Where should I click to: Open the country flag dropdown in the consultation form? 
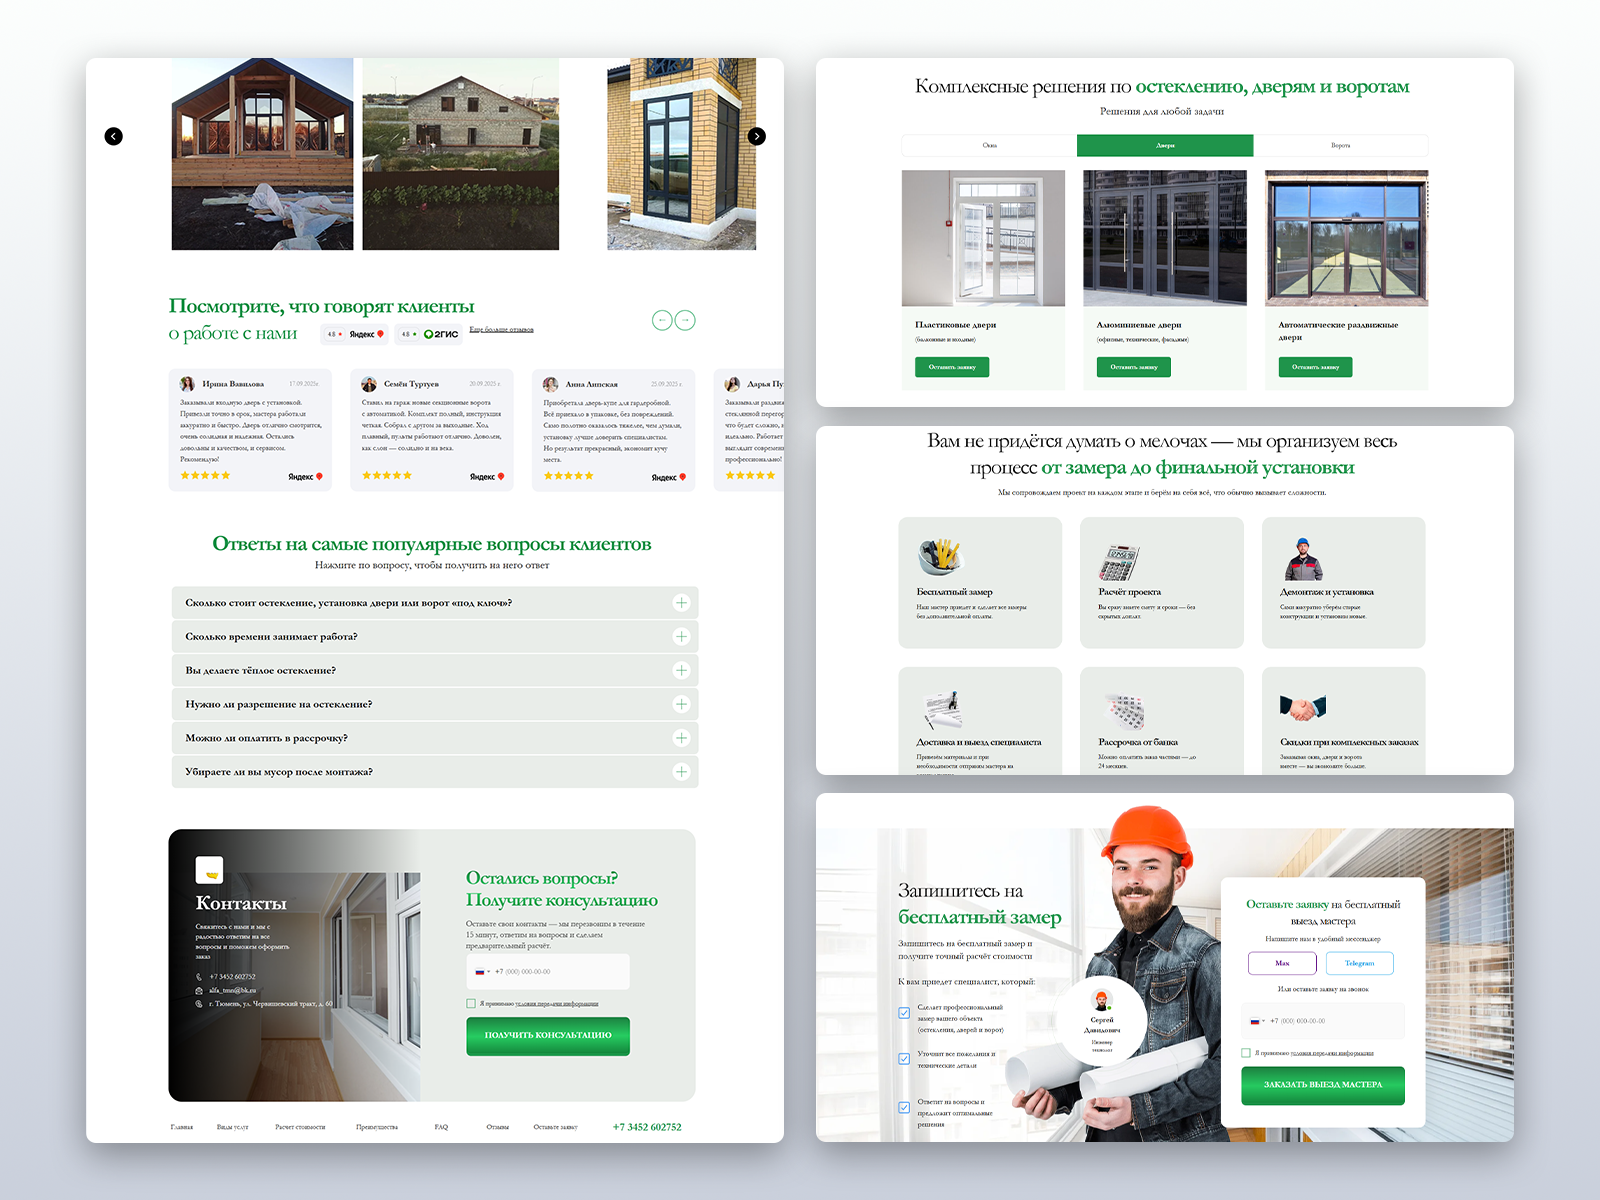(x=482, y=972)
